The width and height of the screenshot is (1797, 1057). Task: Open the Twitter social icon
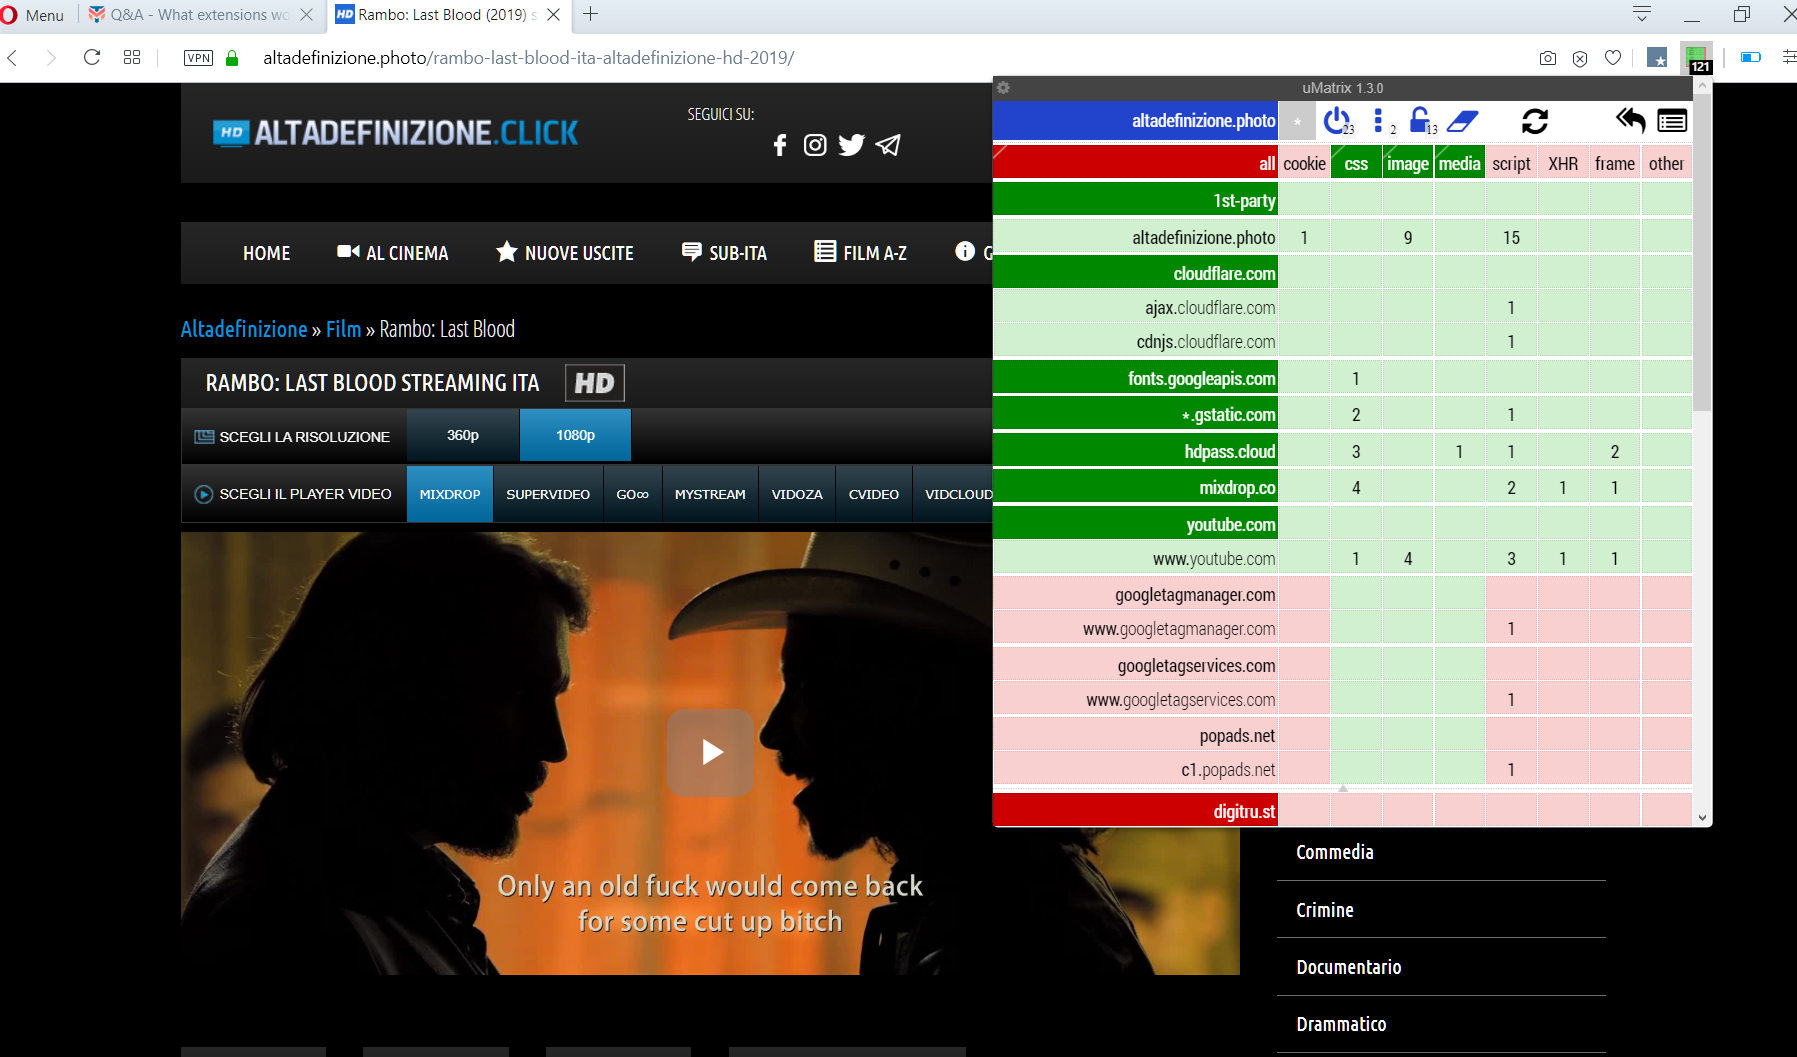(x=851, y=145)
